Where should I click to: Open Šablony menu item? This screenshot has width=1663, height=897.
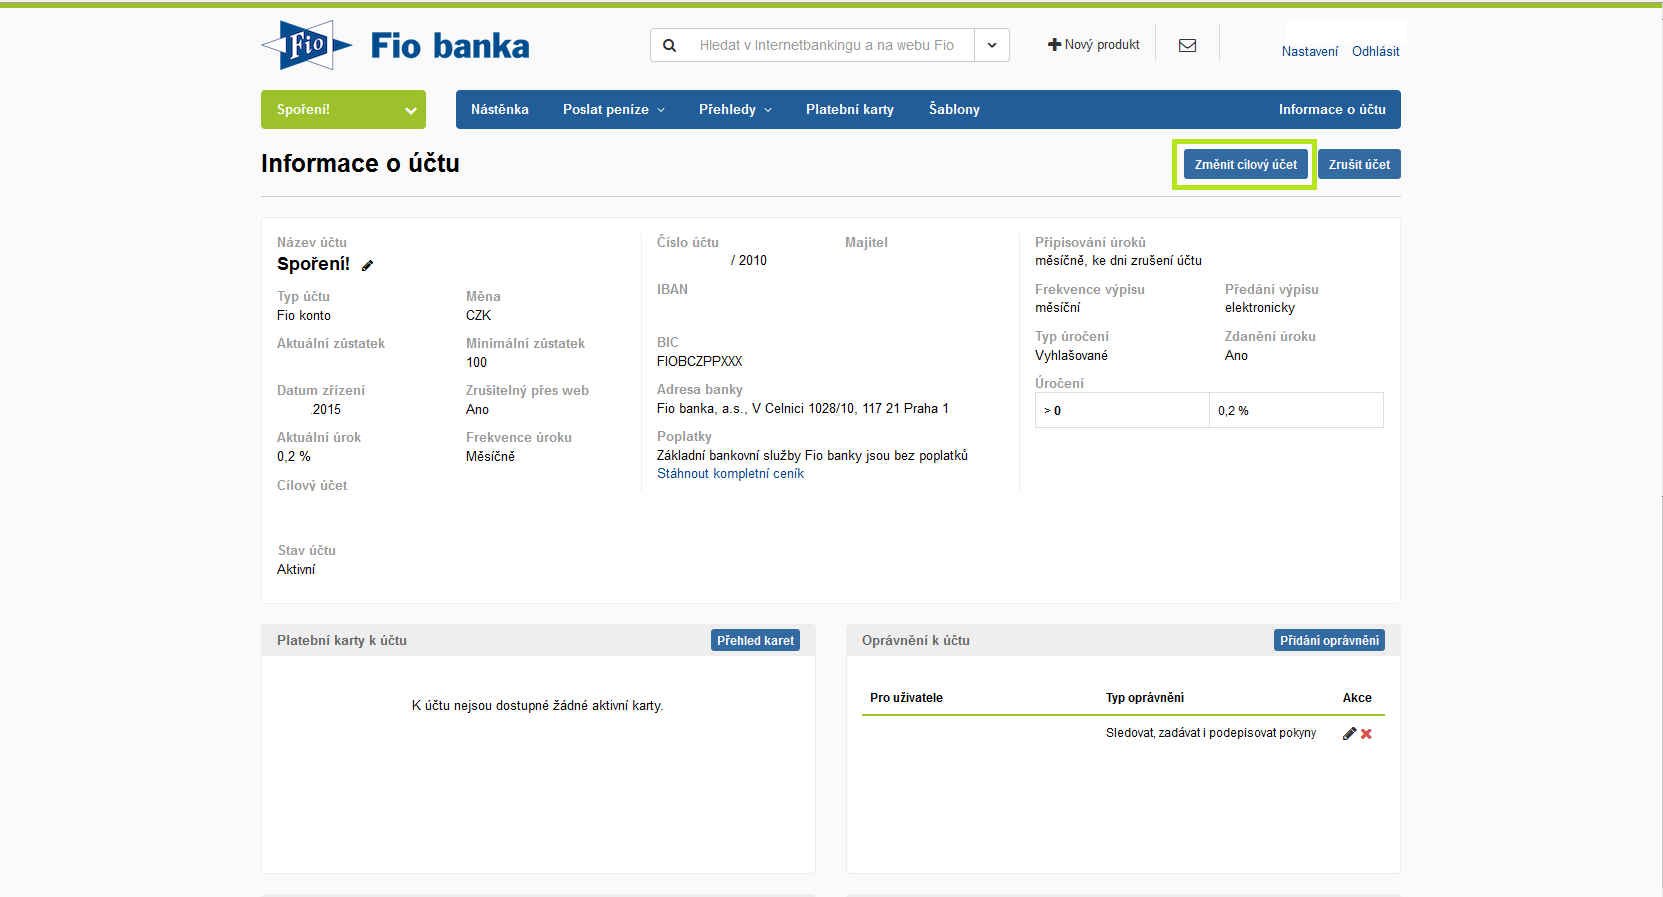[954, 109]
